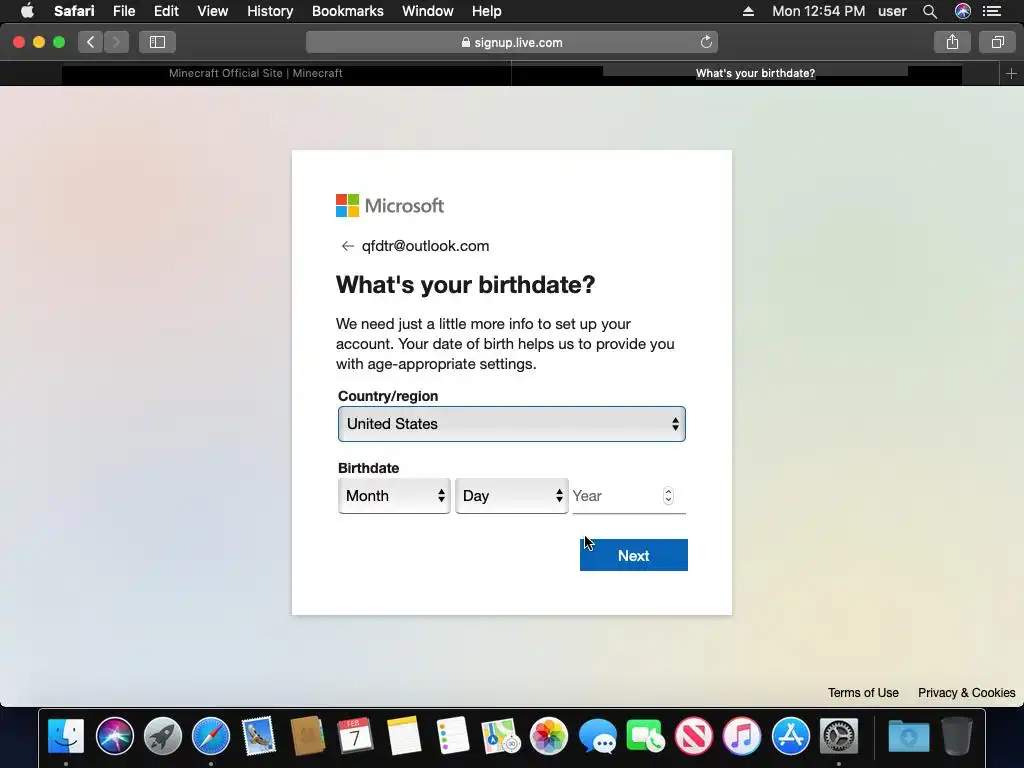
Task: Expand the Country/region United States dropdown
Action: click(511, 424)
